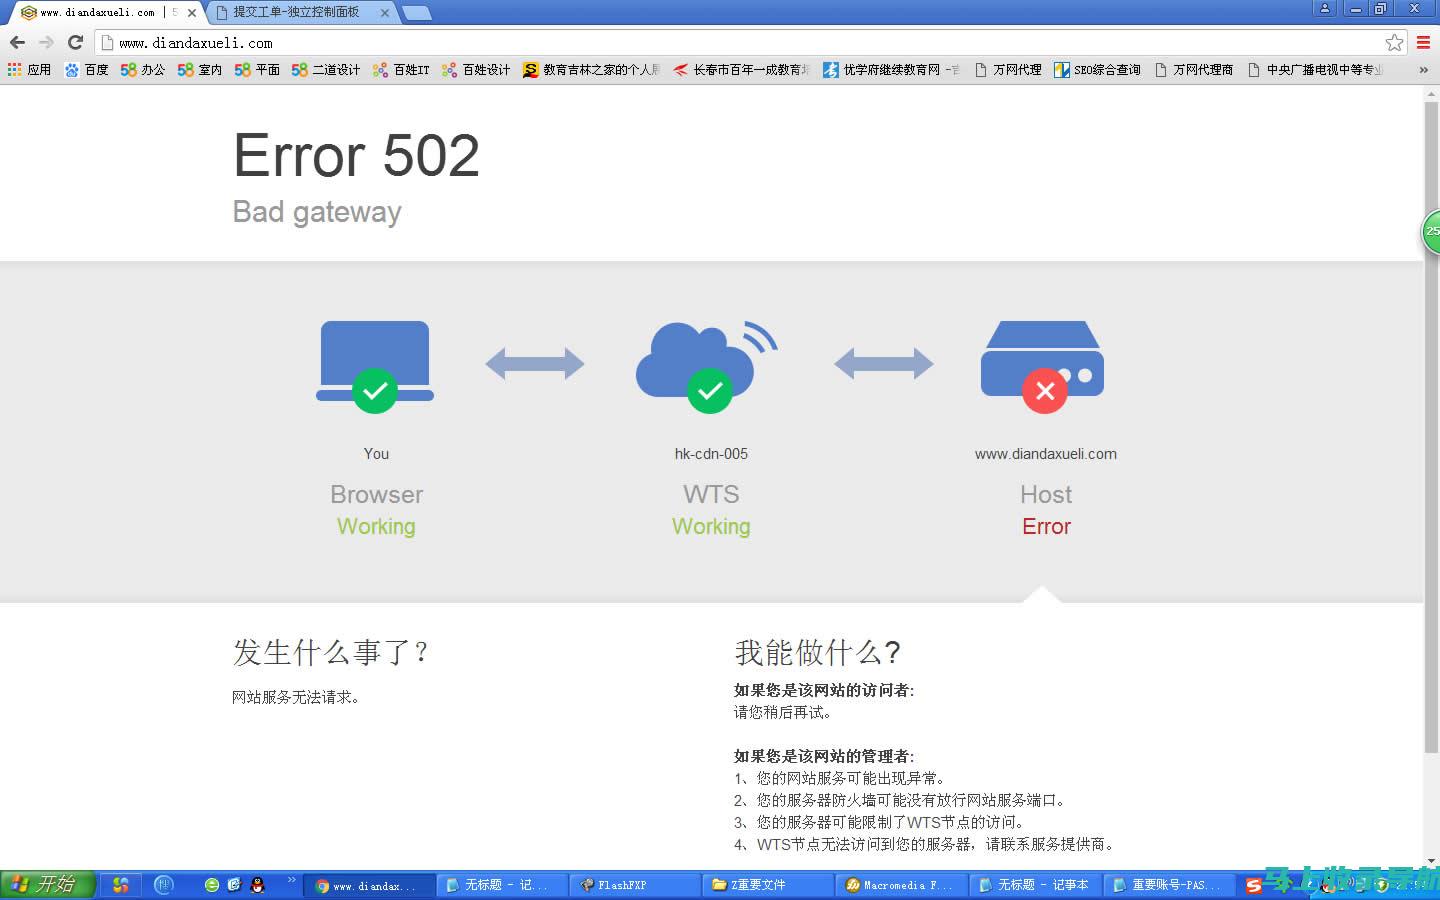Click the WTS cloud status icon

click(x=707, y=365)
